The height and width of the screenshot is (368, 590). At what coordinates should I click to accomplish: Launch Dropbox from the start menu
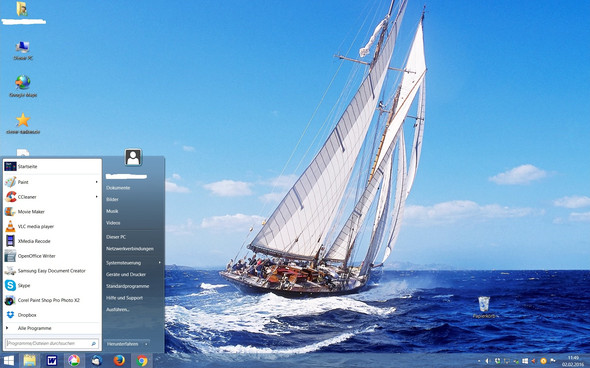click(52, 315)
